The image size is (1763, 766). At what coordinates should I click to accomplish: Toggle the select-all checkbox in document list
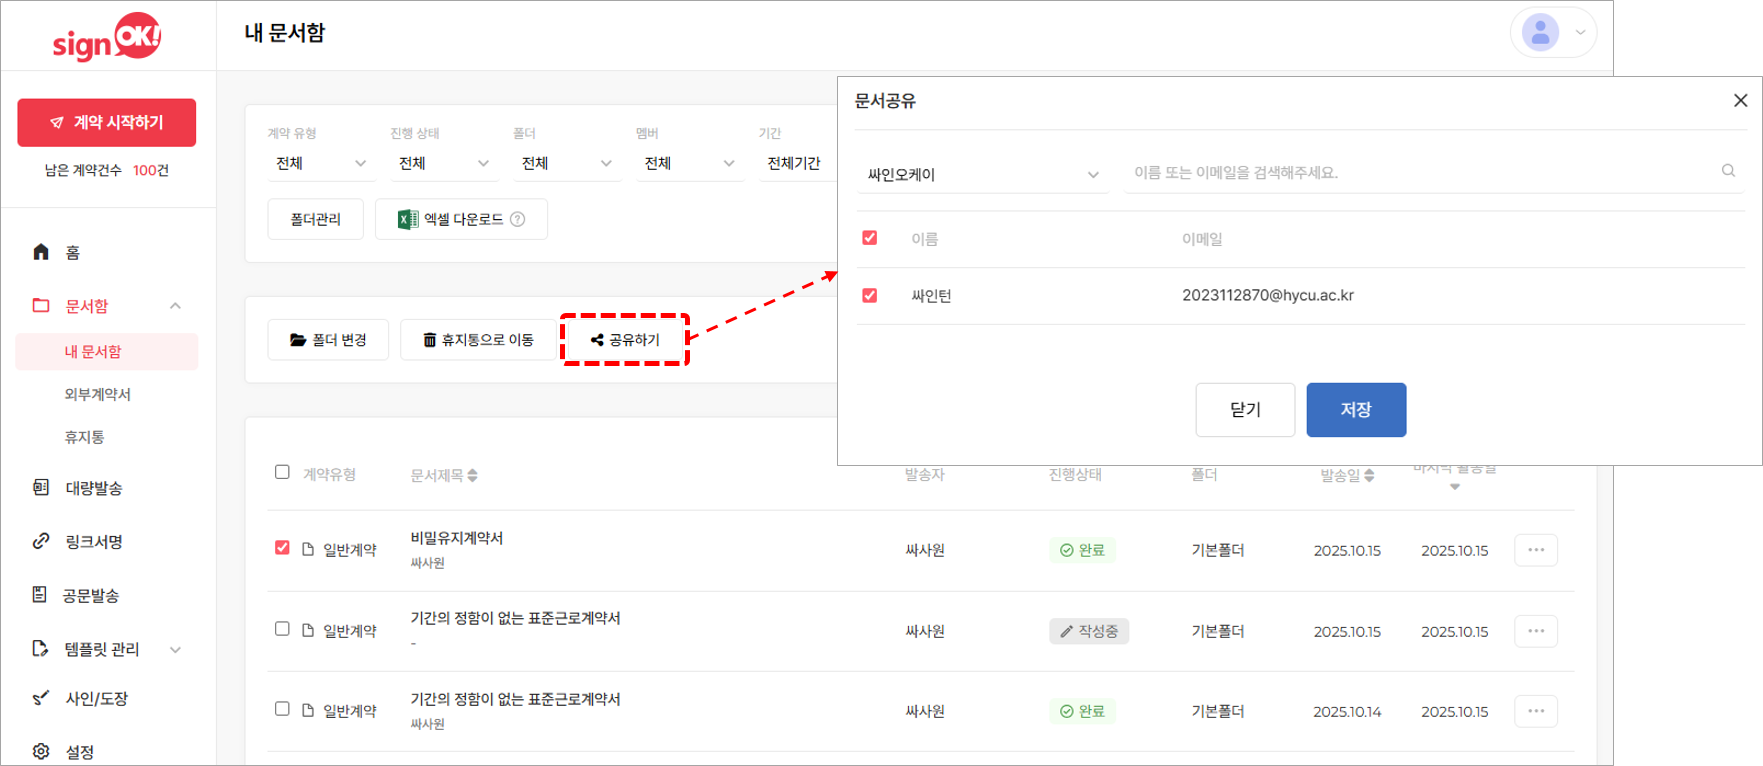[x=282, y=472]
